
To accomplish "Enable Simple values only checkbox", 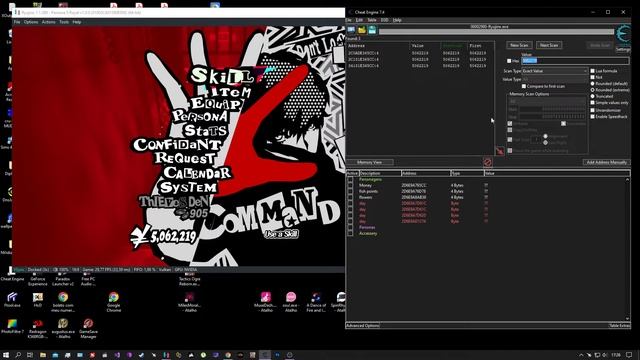I will [x=593, y=102].
